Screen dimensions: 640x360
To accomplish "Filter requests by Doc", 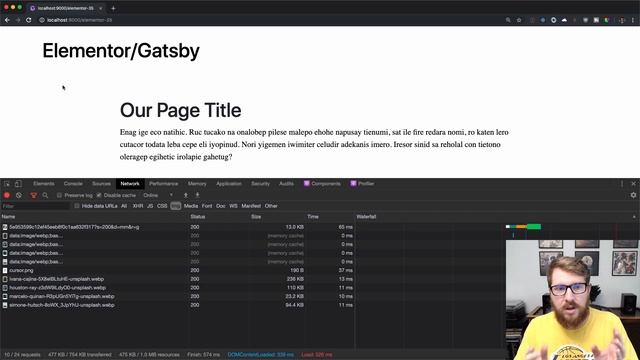I will 221,206.
